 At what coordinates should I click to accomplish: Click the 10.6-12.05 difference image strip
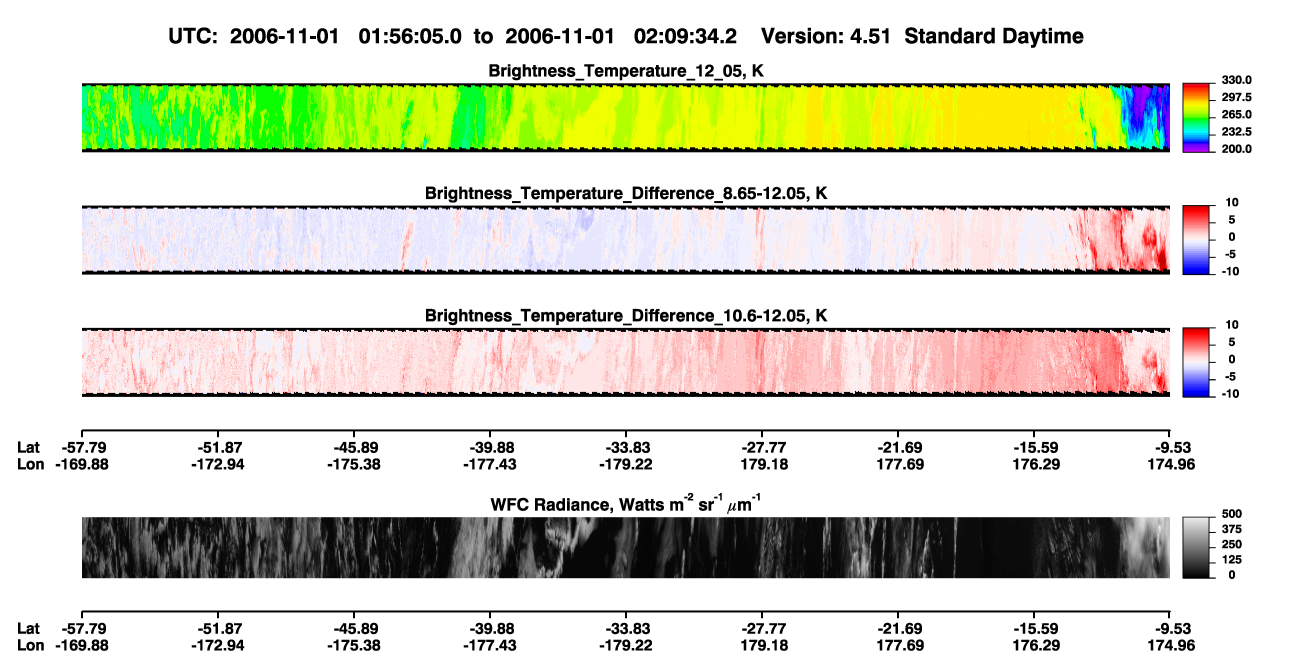click(x=625, y=361)
